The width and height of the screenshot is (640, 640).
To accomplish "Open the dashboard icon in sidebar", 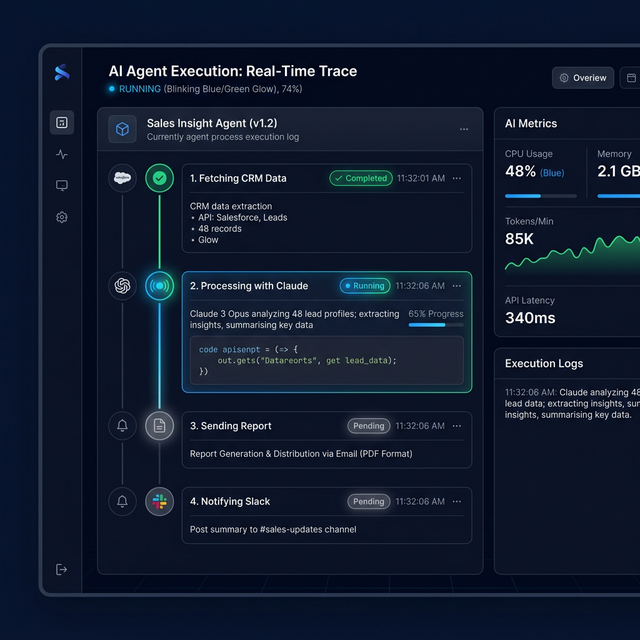I will click(x=62, y=122).
